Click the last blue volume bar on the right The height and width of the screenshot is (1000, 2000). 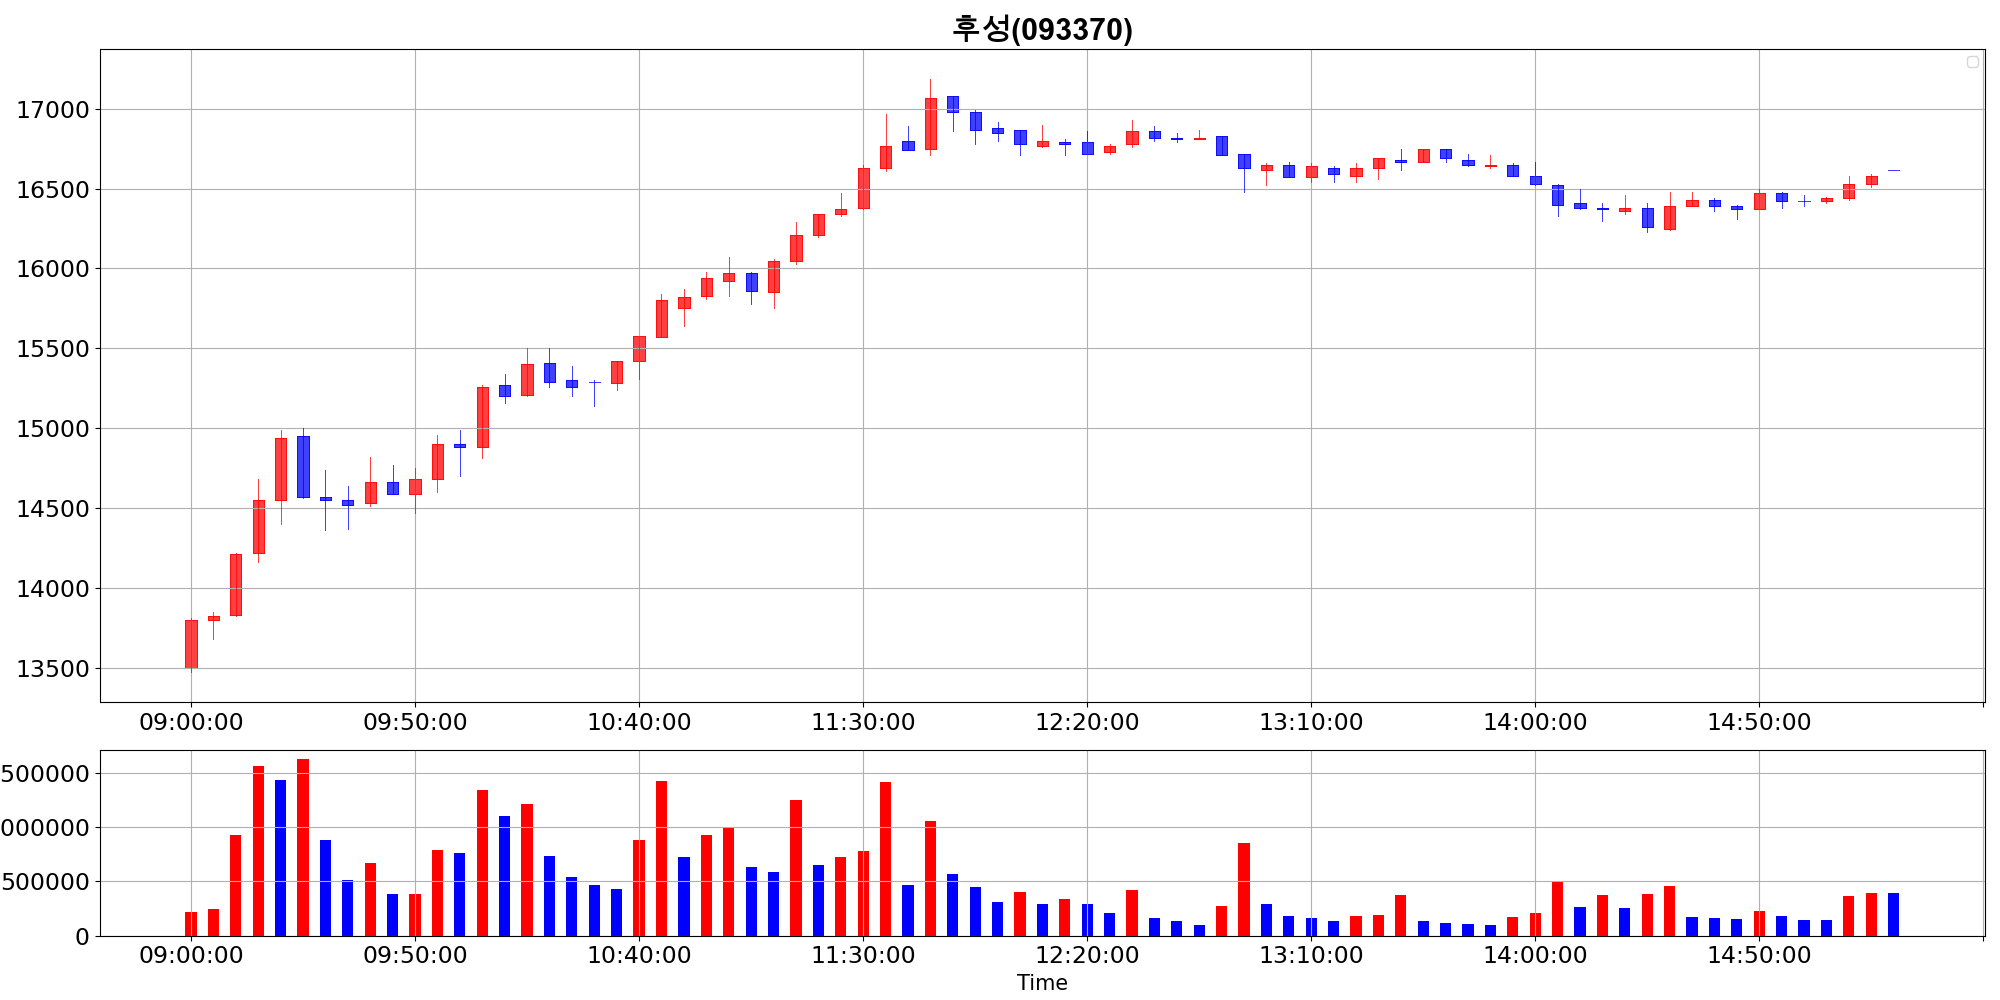click(1893, 914)
